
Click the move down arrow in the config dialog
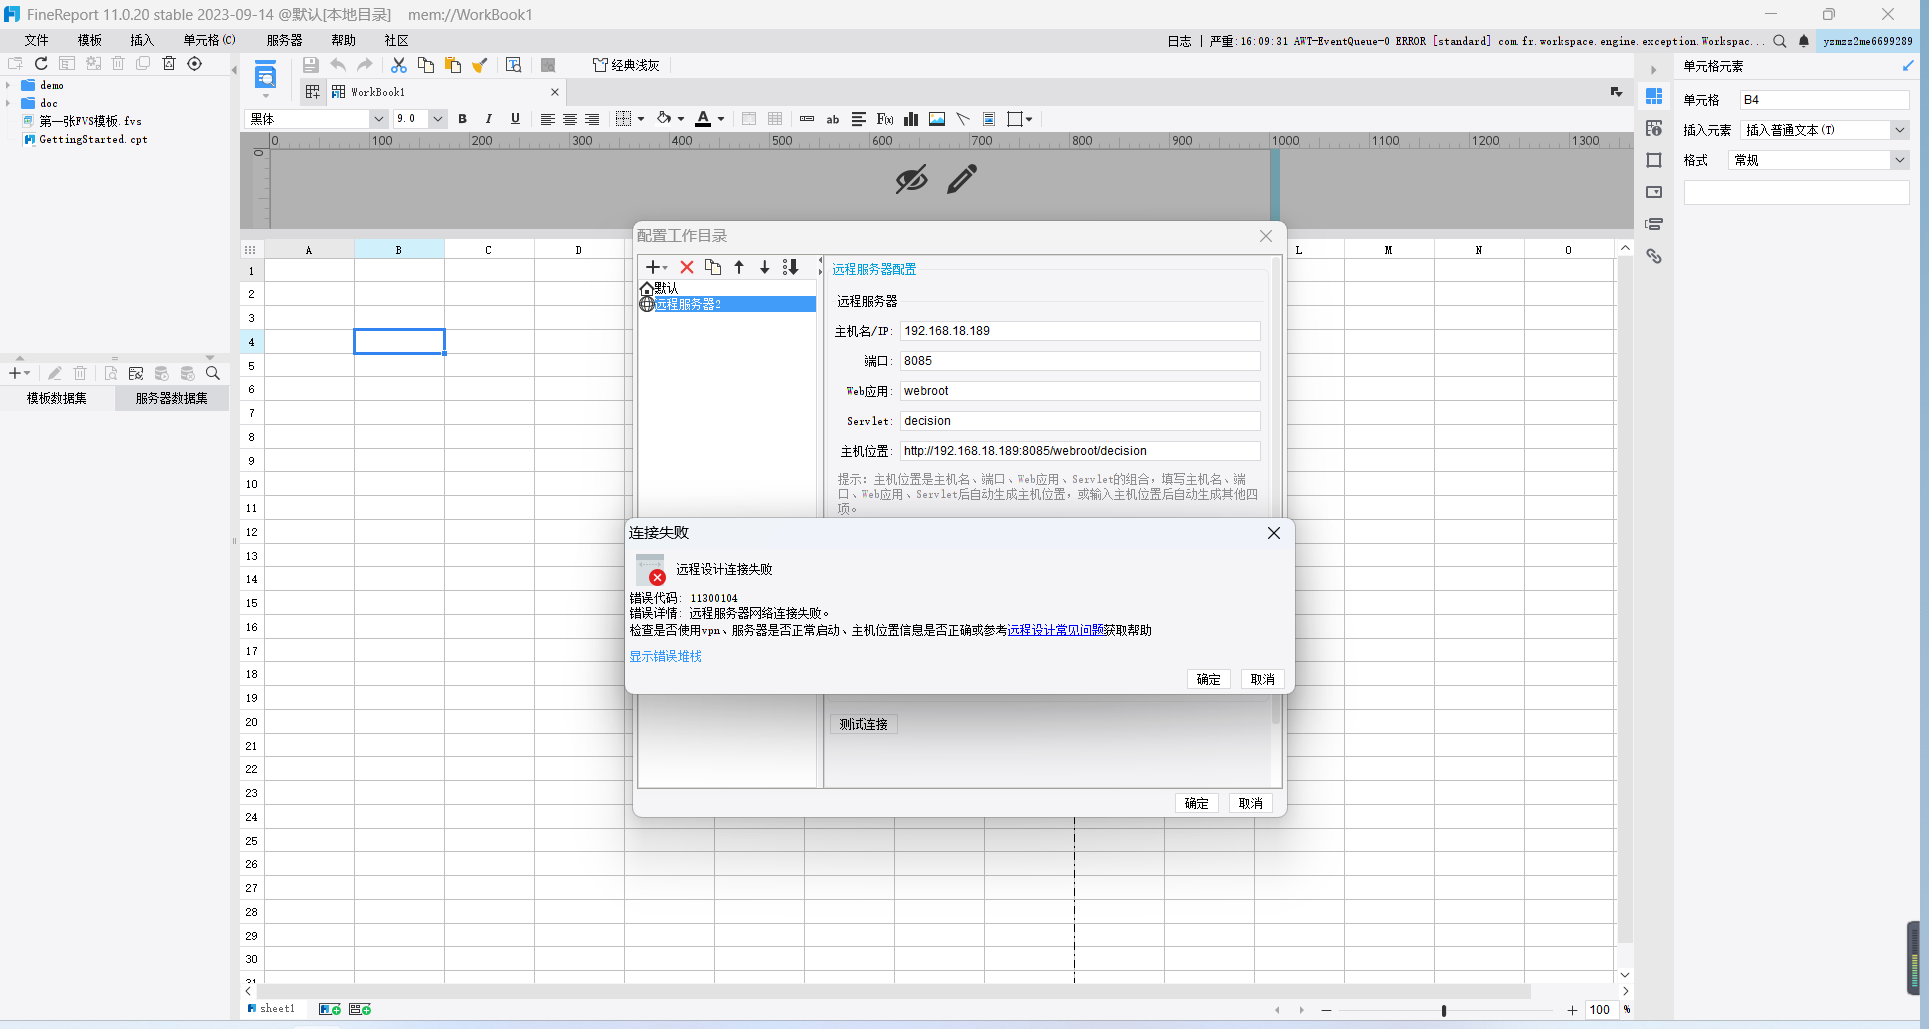coord(765,267)
